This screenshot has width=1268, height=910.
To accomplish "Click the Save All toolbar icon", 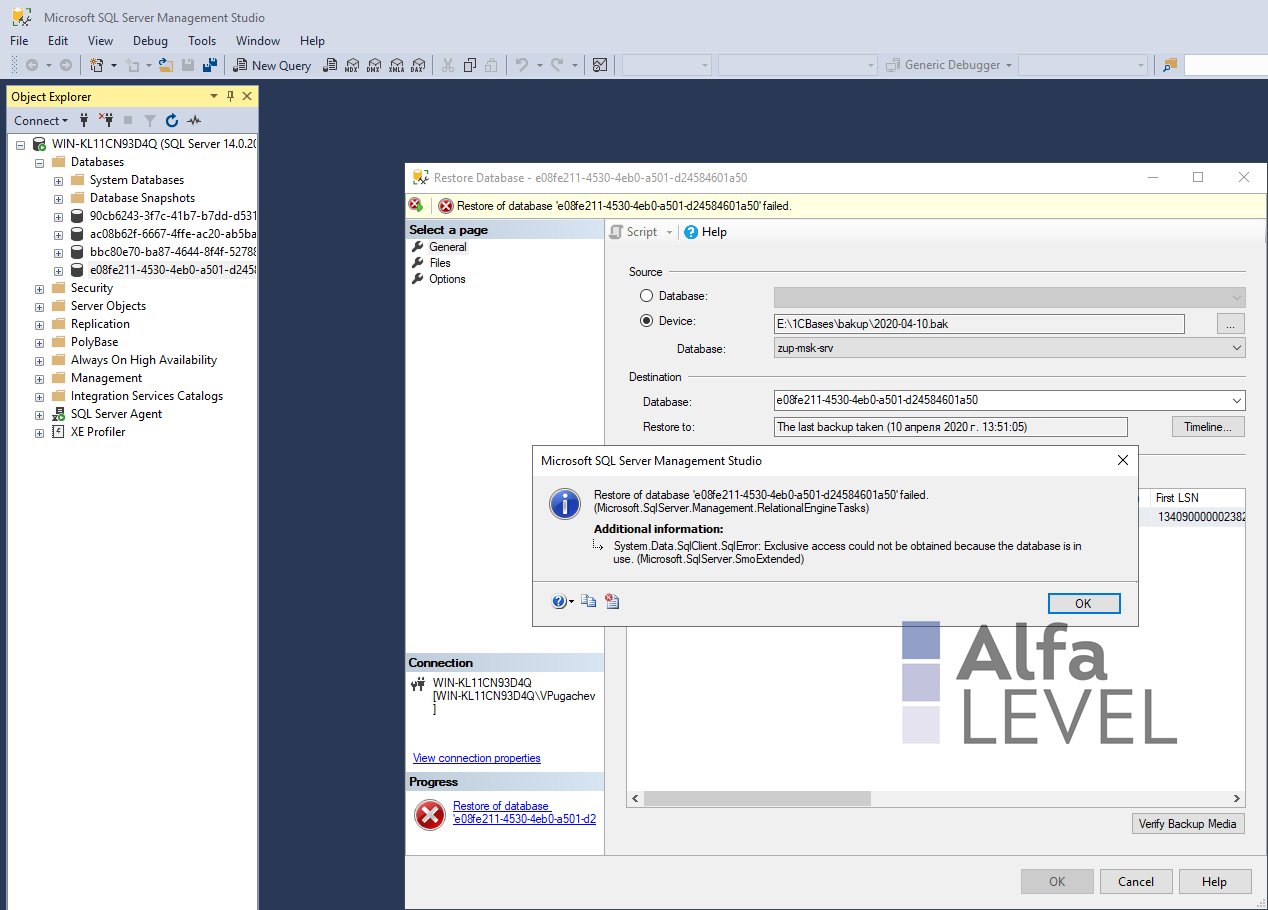I will click(x=210, y=65).
